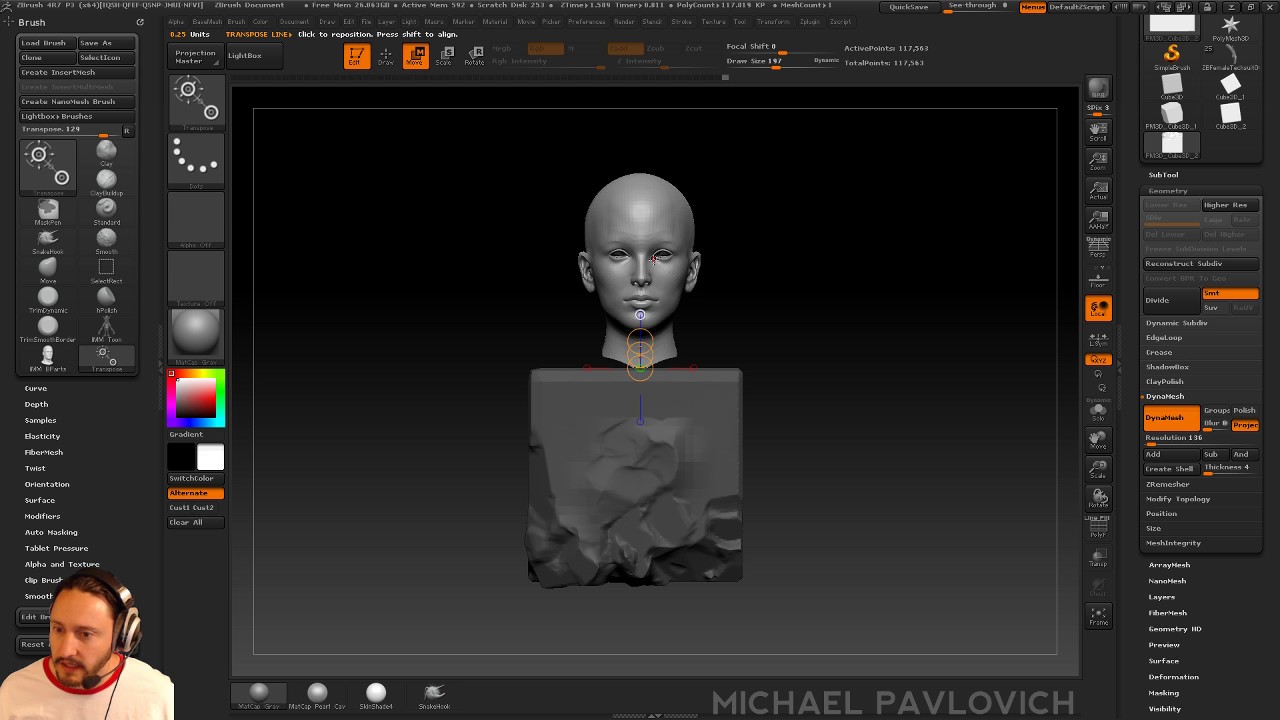Choose the Standard brush
This screenshot has height=720, width=1280.
click(x=106, y=211)
